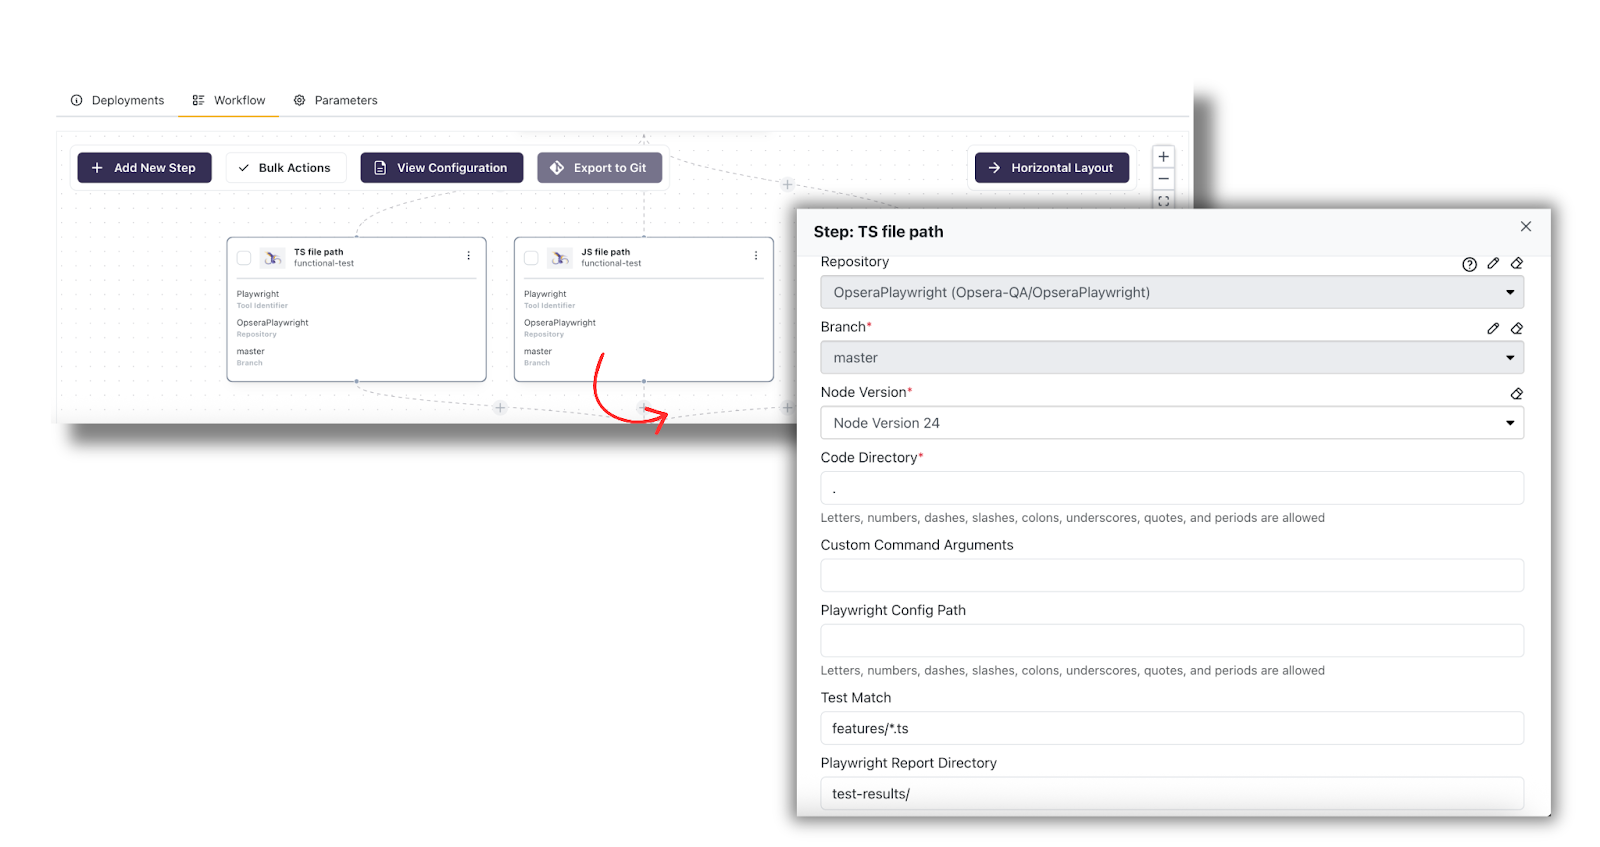Switch to Horizontal Layout
The height and width of the screenshot is (847, 1600).
click(x=1051, y=168)
